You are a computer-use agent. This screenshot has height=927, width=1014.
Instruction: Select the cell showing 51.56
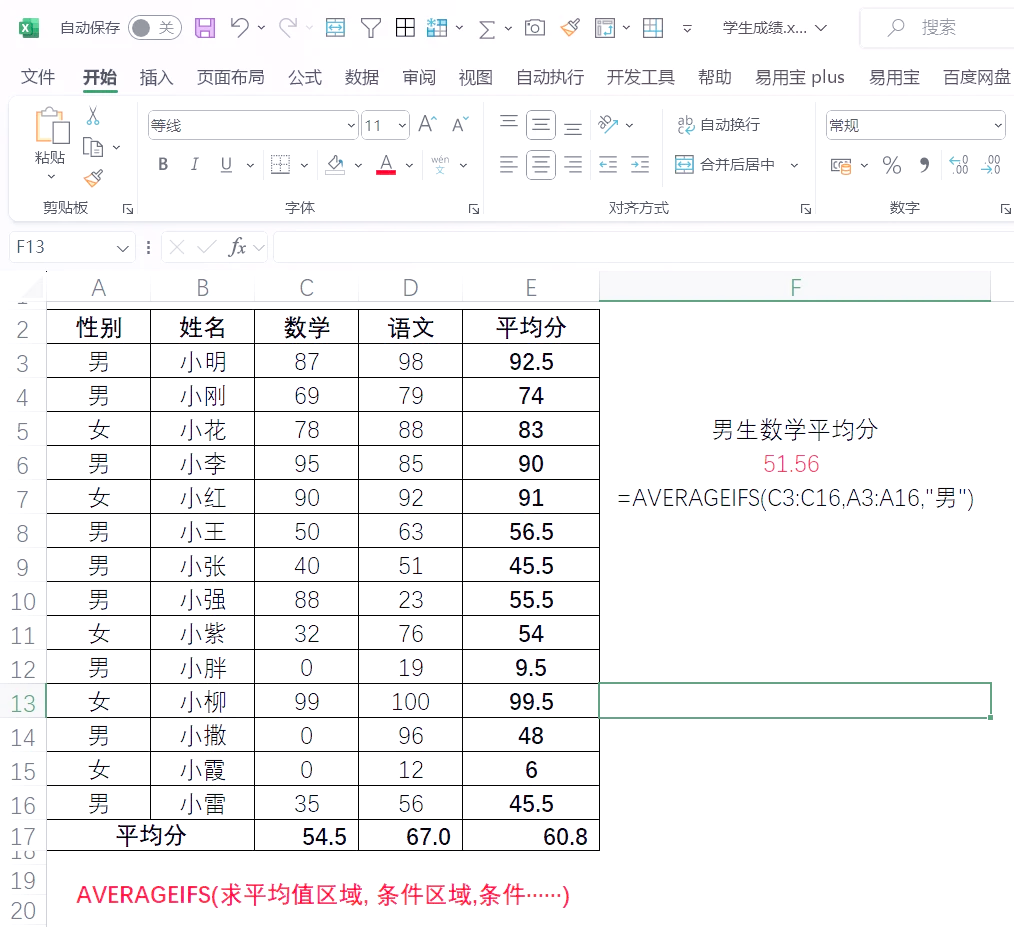click(795, 463)
